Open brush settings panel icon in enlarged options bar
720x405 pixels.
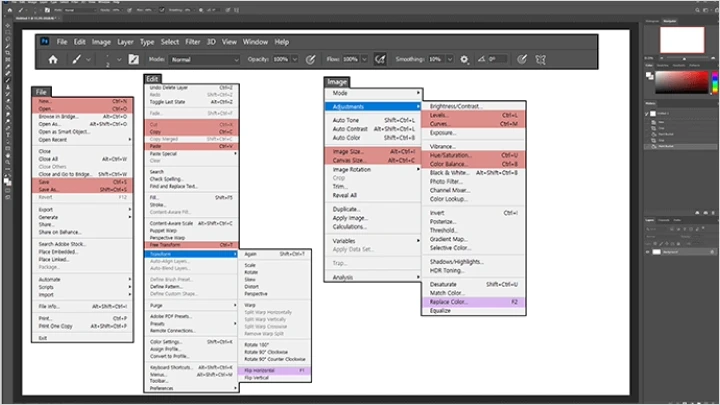pyautogui.click(x=134, y=59)
